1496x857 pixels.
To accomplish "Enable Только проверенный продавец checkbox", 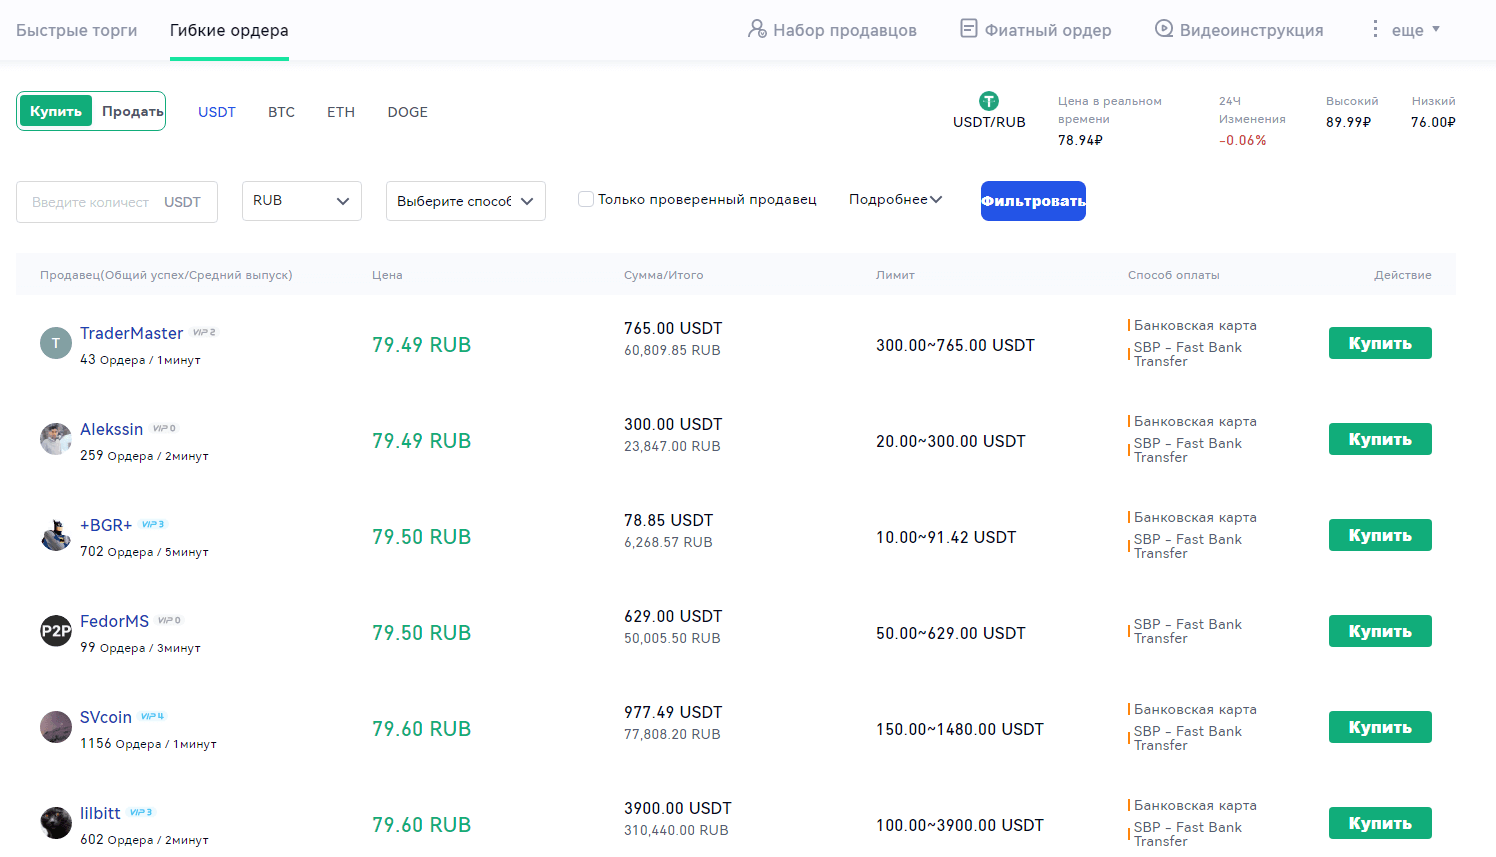I will 586,199.
